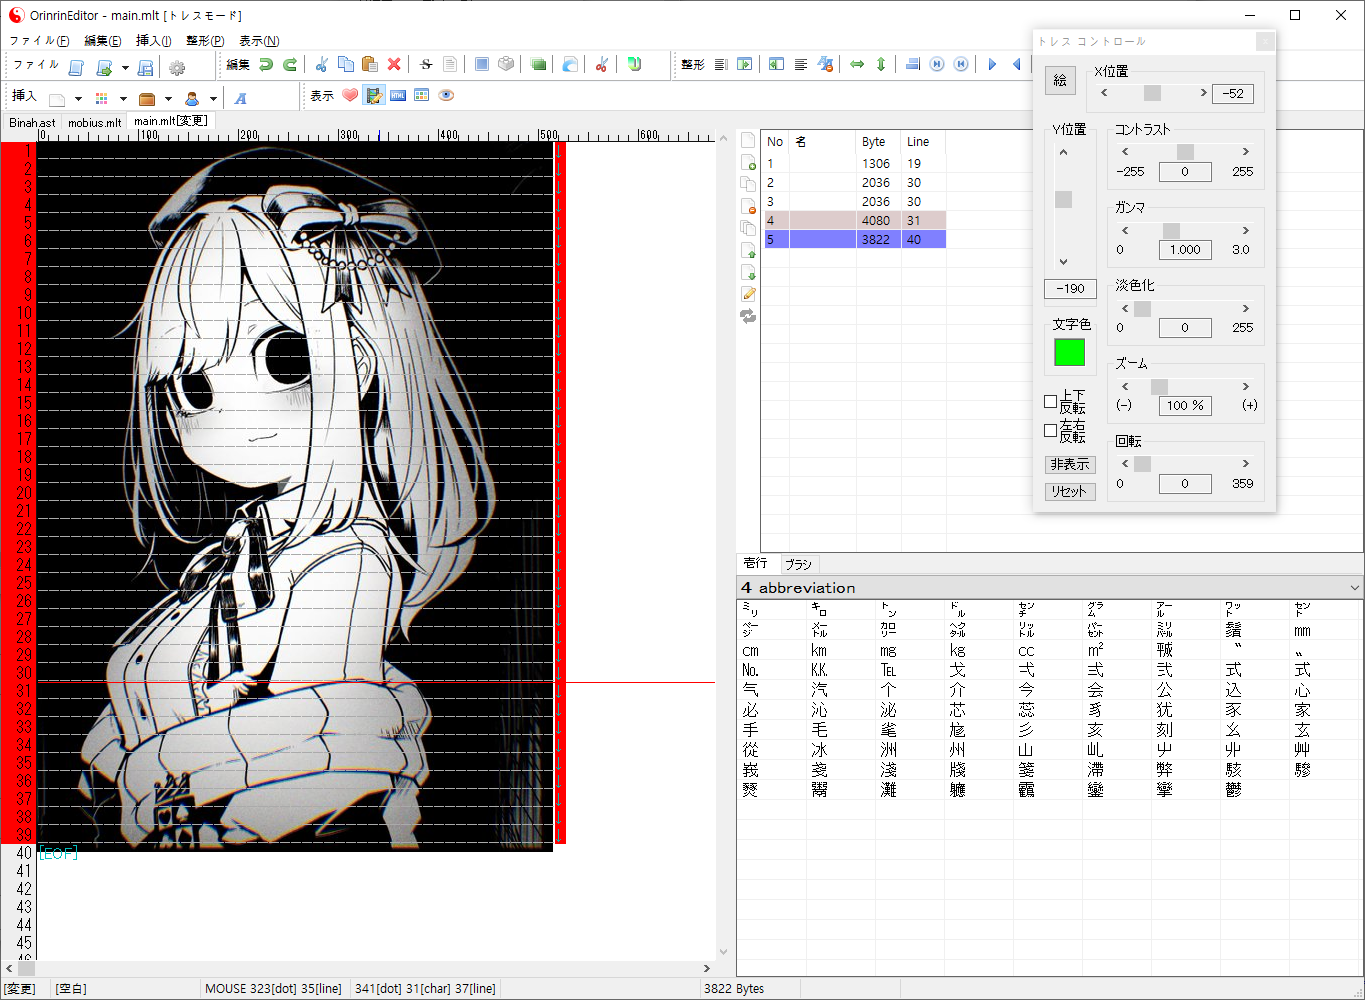This screenshot has height=1000, width=1365.
Task: Click the green undo arrow icon
Action: pyautogui.click(x=266, y=65)
